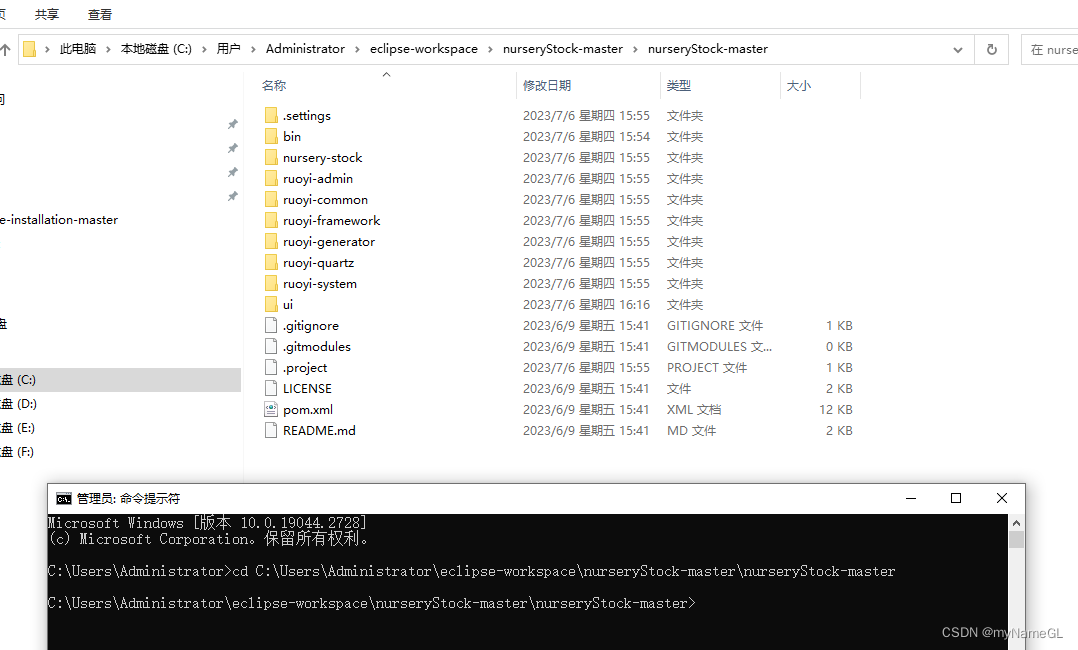Open the bin folder
Image resolution: width=1078 pixels, height=650 pixels.
click(x=291, y=136)
